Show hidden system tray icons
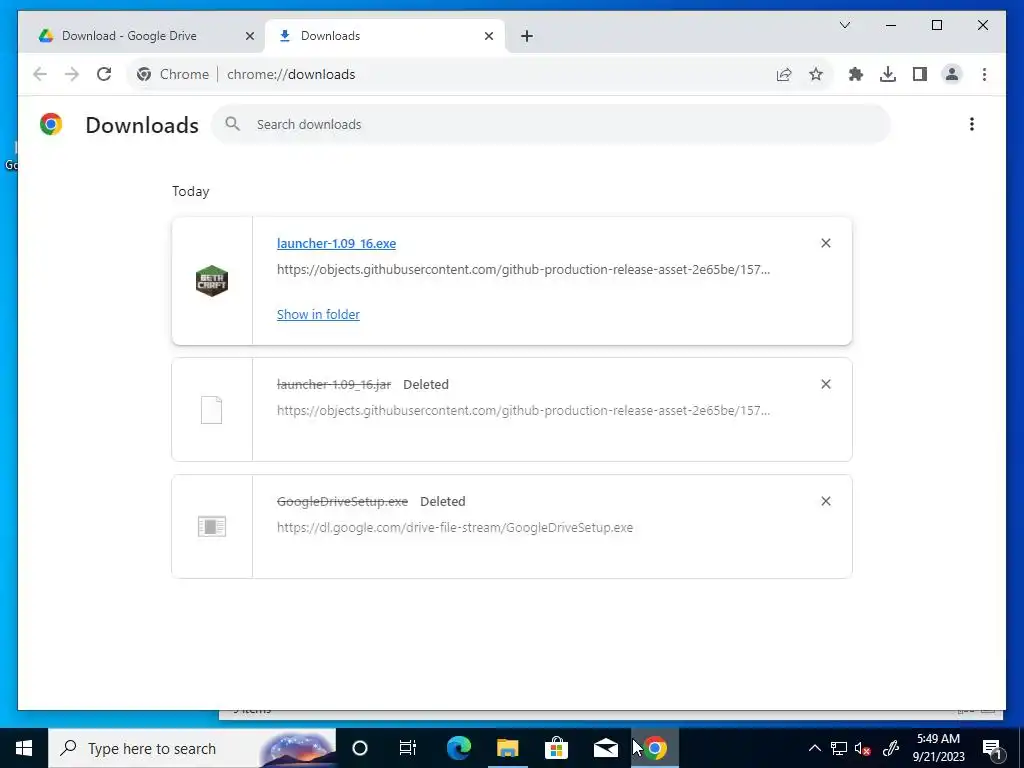Image resolution: width=1024 pixels, height=768 pixels. 815,748
